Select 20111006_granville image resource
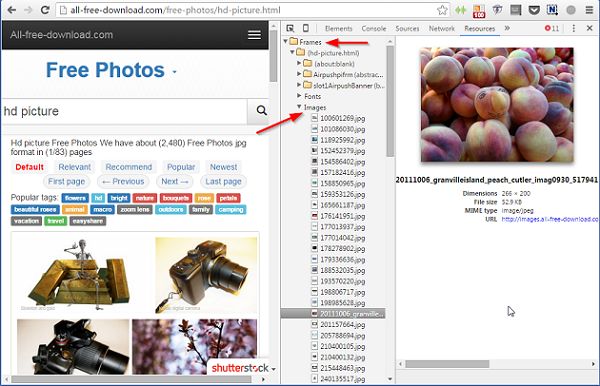 point(333,314)
